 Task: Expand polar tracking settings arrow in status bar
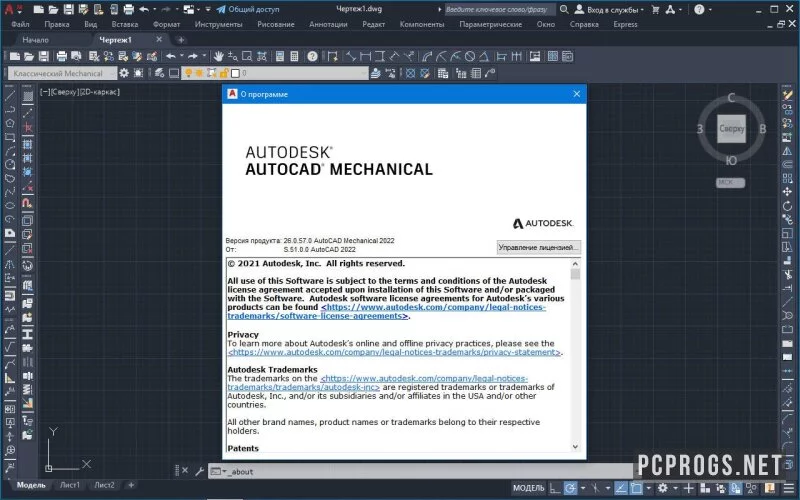click(583, 488)
